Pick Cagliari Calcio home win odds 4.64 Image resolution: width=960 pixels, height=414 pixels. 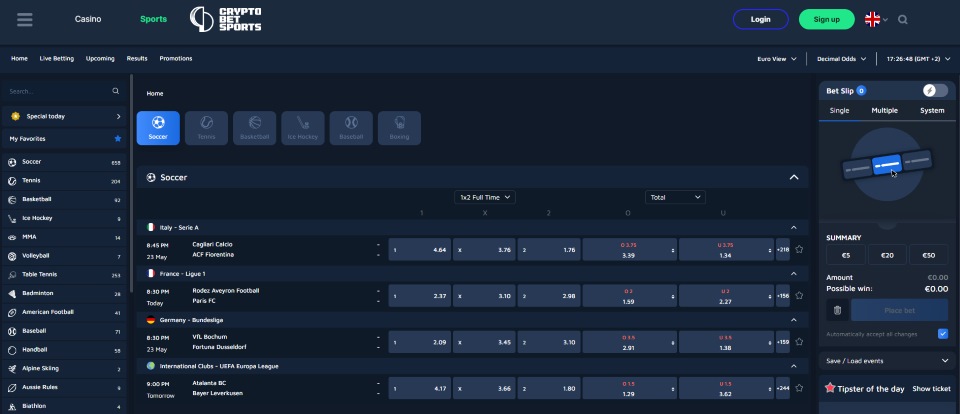(x=420, y=250)
